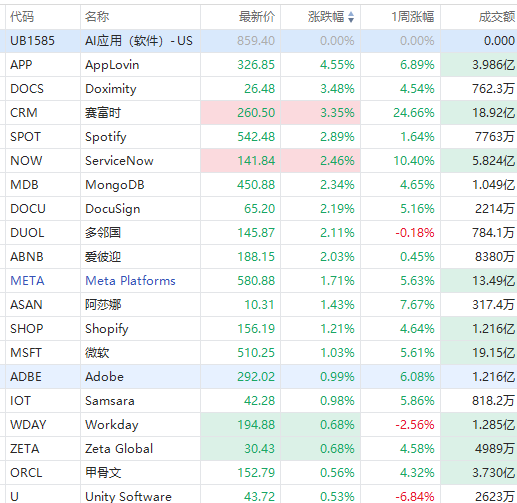Click the ORCL 甲骨文 row
Image resolution: width=517 pixels, height=503 pixels.
tap(258, 473)
